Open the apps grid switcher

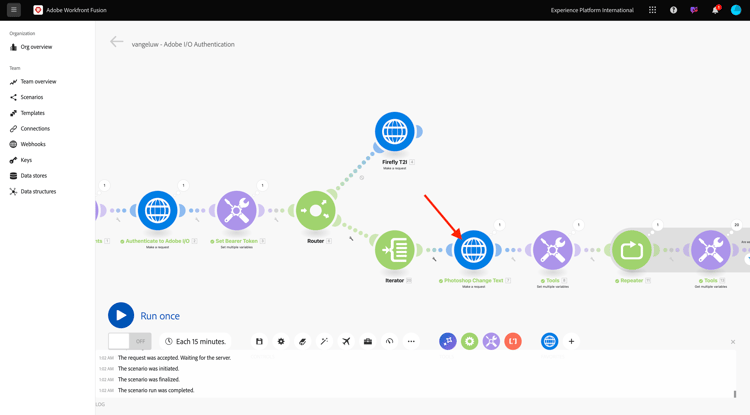pos(652,10)
